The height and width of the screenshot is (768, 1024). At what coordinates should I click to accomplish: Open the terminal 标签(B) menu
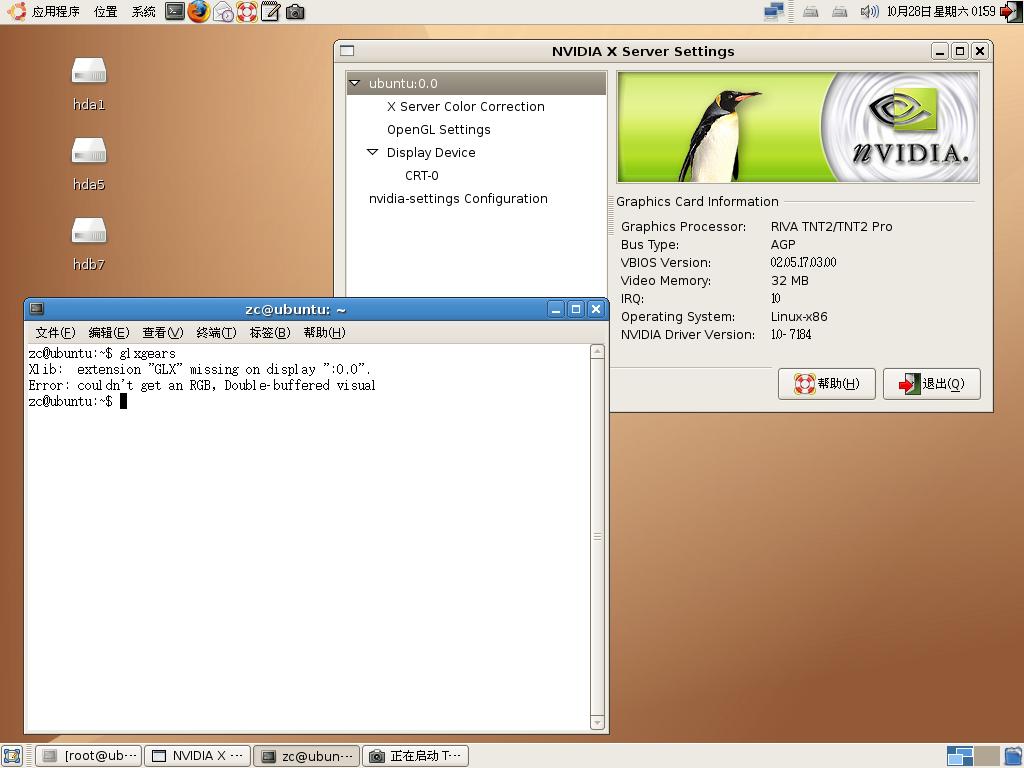270,332
